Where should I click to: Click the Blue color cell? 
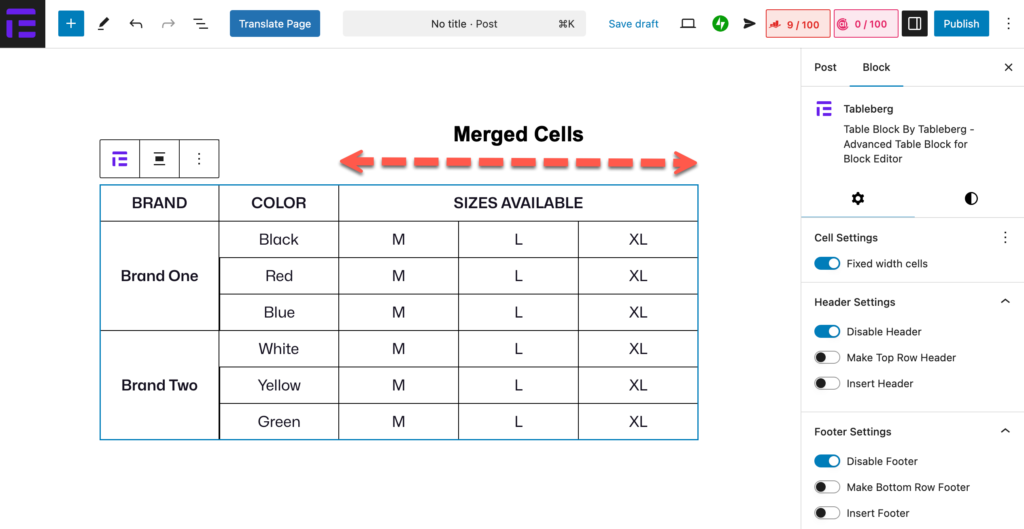pyautogui.click(x=279, y=312)
